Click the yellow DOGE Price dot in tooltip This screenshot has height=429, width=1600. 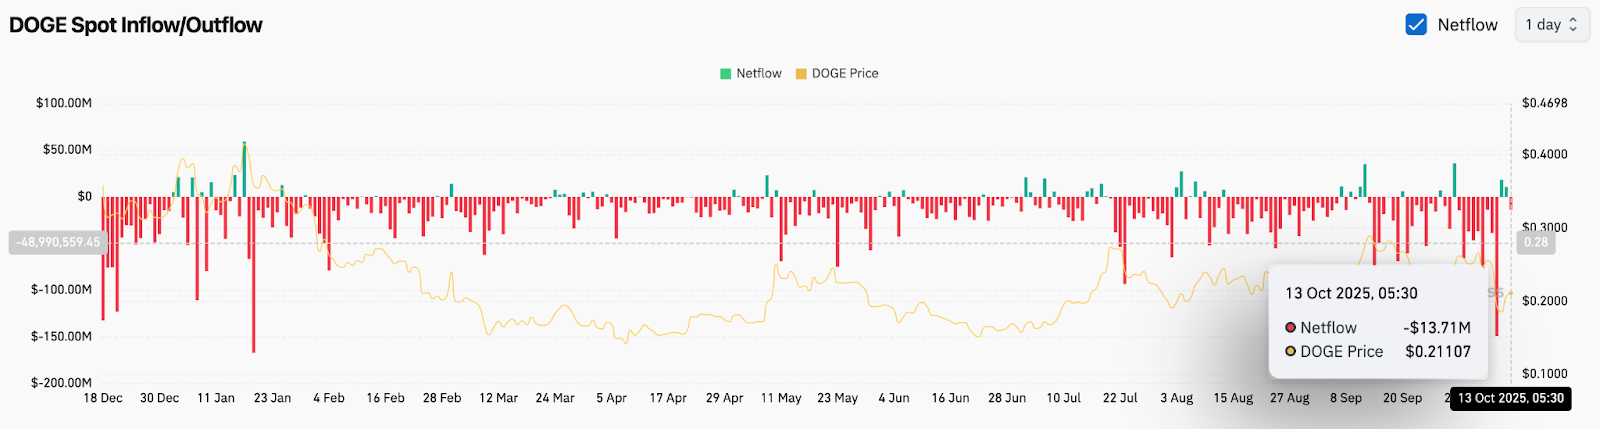pyautogui.click(x=1291, y=351)
